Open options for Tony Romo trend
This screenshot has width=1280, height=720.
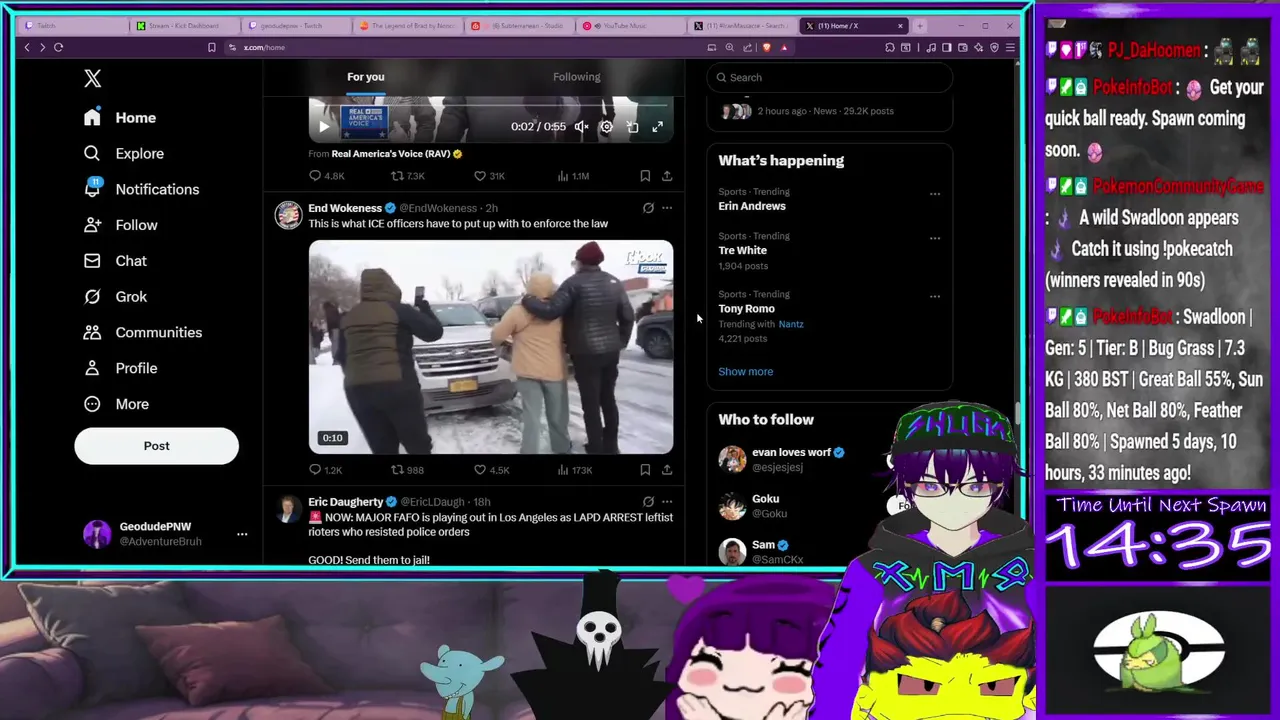click(x=935, y=296)
